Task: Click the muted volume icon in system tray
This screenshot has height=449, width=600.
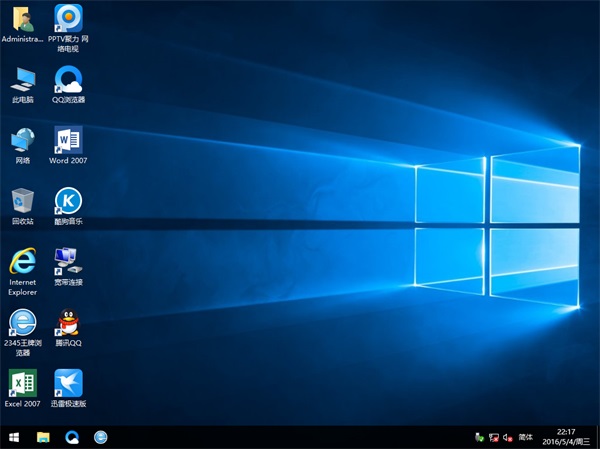Action: (508, 437)
